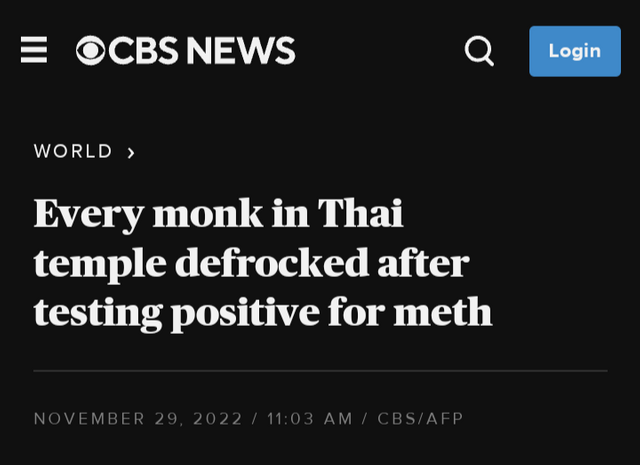Image resolution: width=640 pixels, height=465 pixels.
Task: Click the CBS NEWS wordmark
Action: [x=186, y=51]
